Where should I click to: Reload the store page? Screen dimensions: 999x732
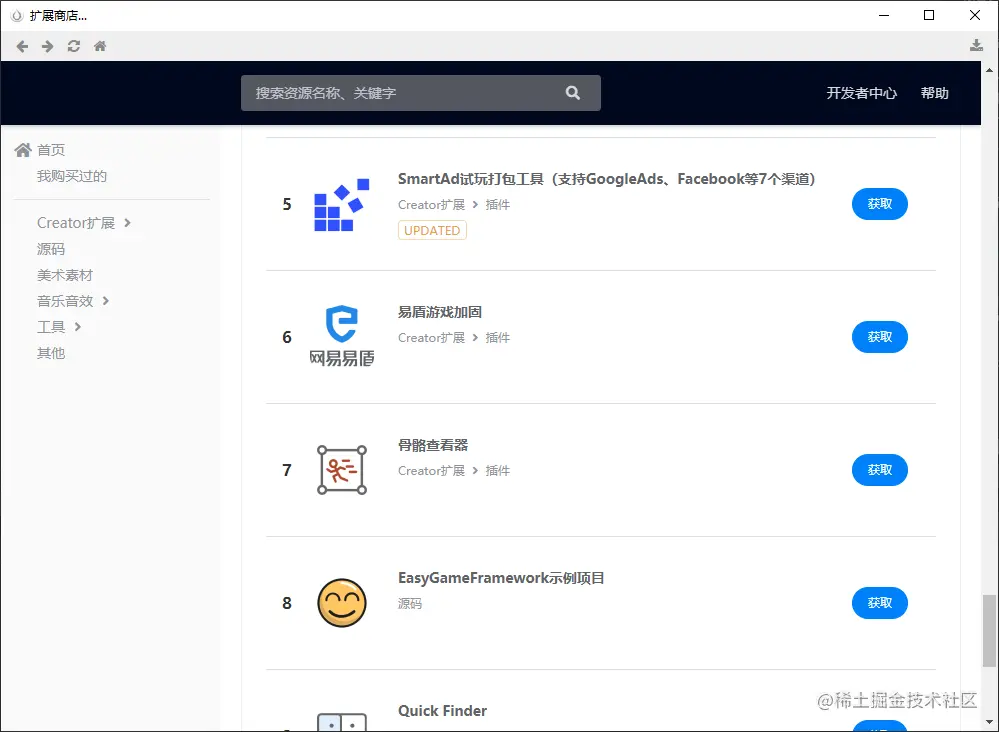[74, 47]
